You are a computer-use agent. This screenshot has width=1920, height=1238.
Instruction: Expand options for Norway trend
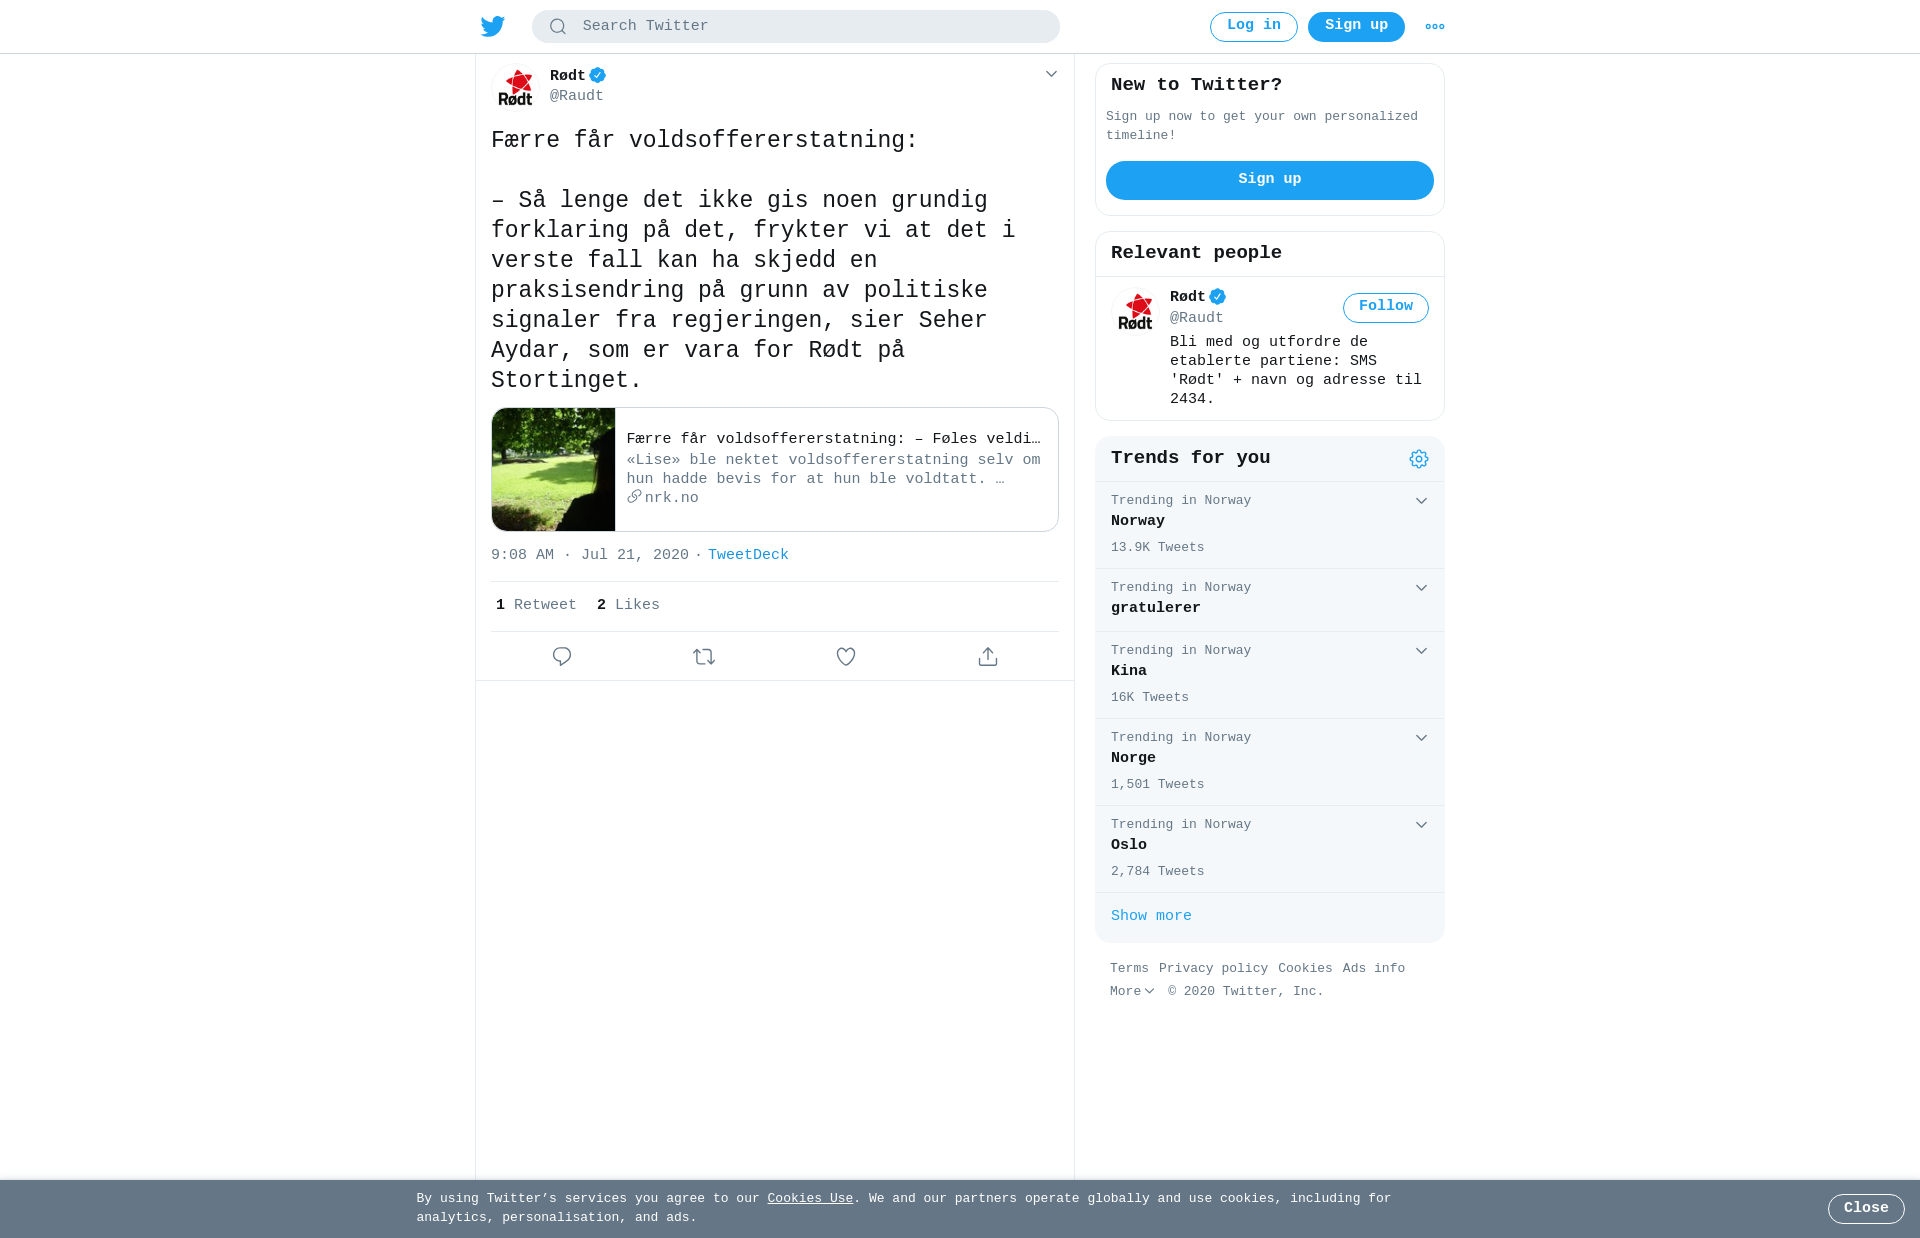pyautogui.click(x=1421, y=501)
